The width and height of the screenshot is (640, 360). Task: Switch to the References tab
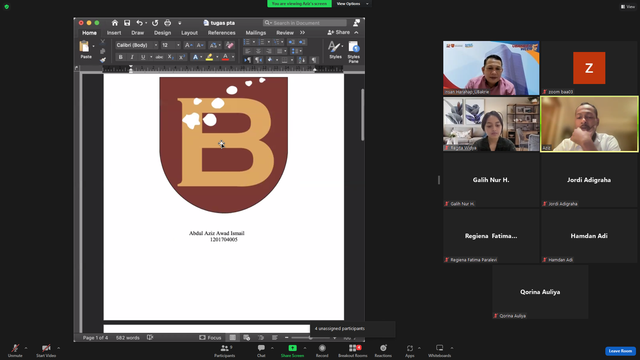pyautogui.click(x=222, y=33)
